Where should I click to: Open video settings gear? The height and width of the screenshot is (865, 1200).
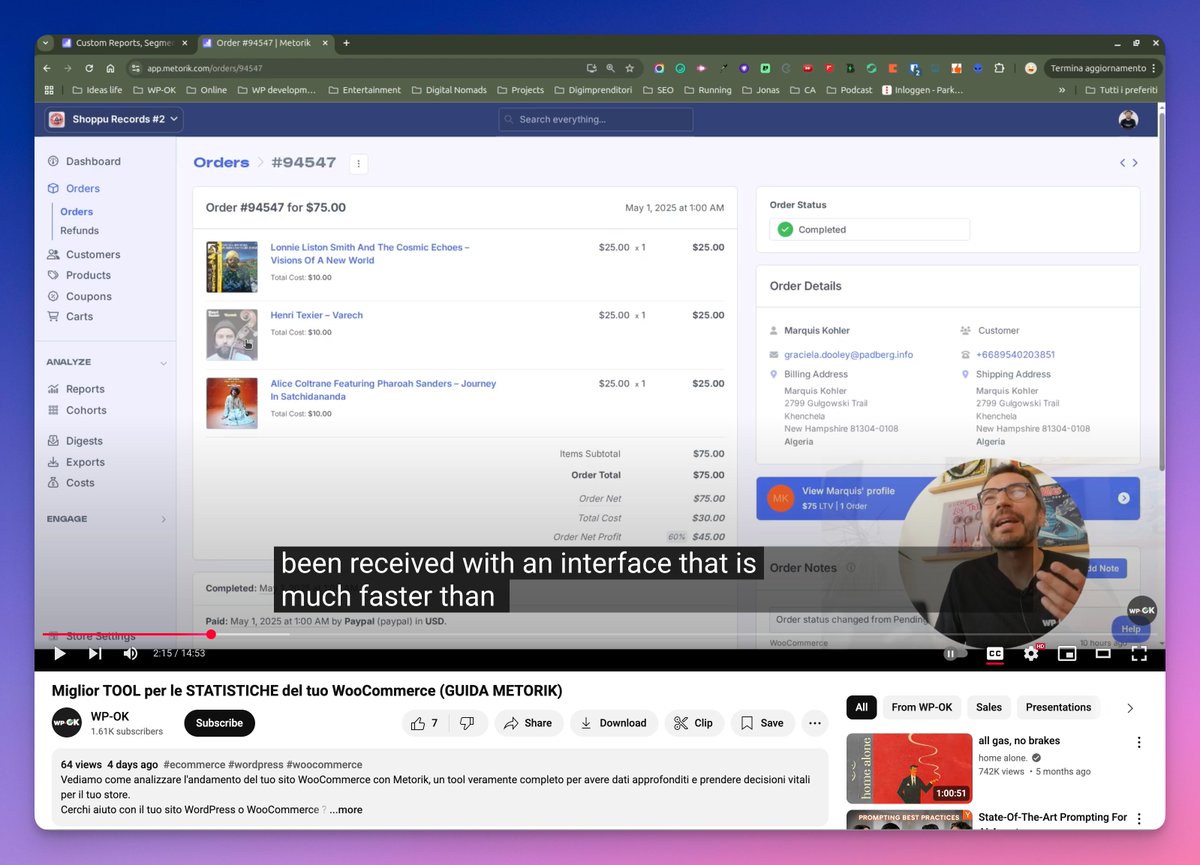(1031, 654)
